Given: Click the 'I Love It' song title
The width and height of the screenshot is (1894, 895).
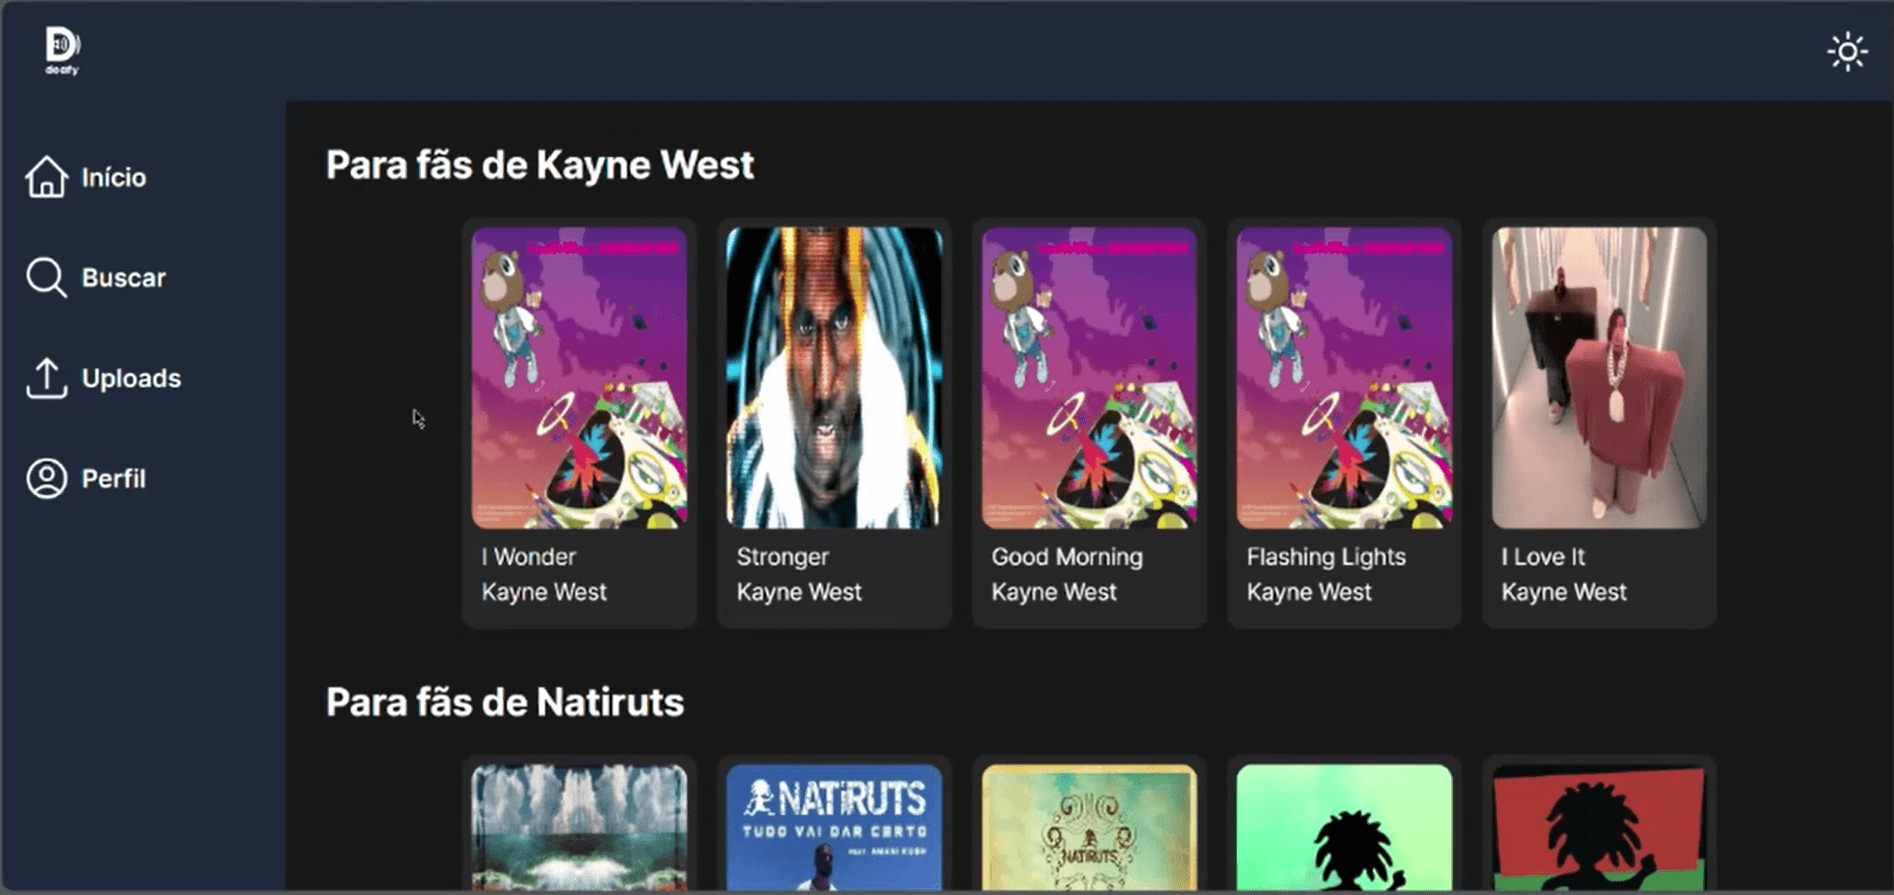Looking at the screenshot, I should [1543, 557].
